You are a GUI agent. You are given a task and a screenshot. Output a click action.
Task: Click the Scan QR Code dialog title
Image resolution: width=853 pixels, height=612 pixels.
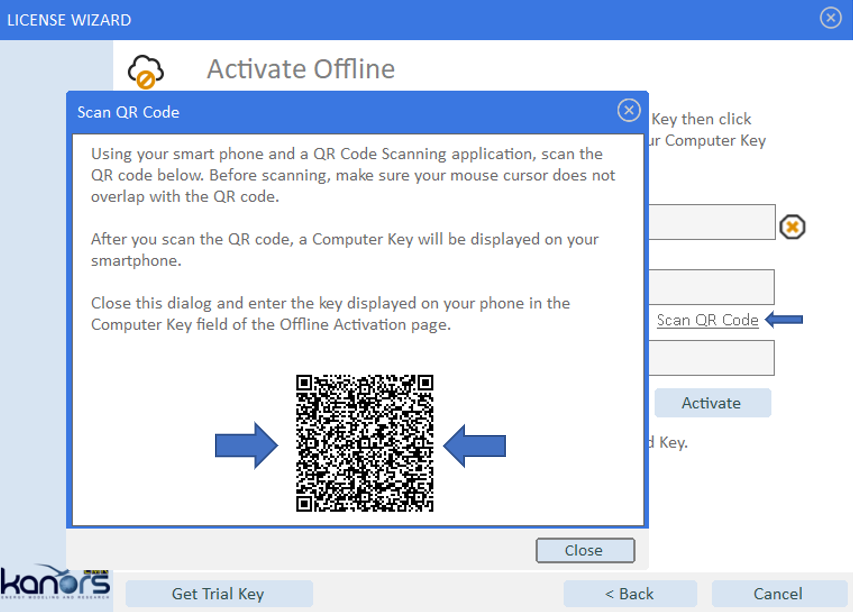point(128,112)
